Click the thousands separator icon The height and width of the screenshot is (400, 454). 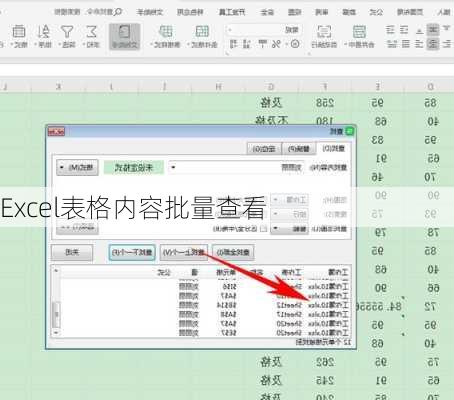pos(262,44)
